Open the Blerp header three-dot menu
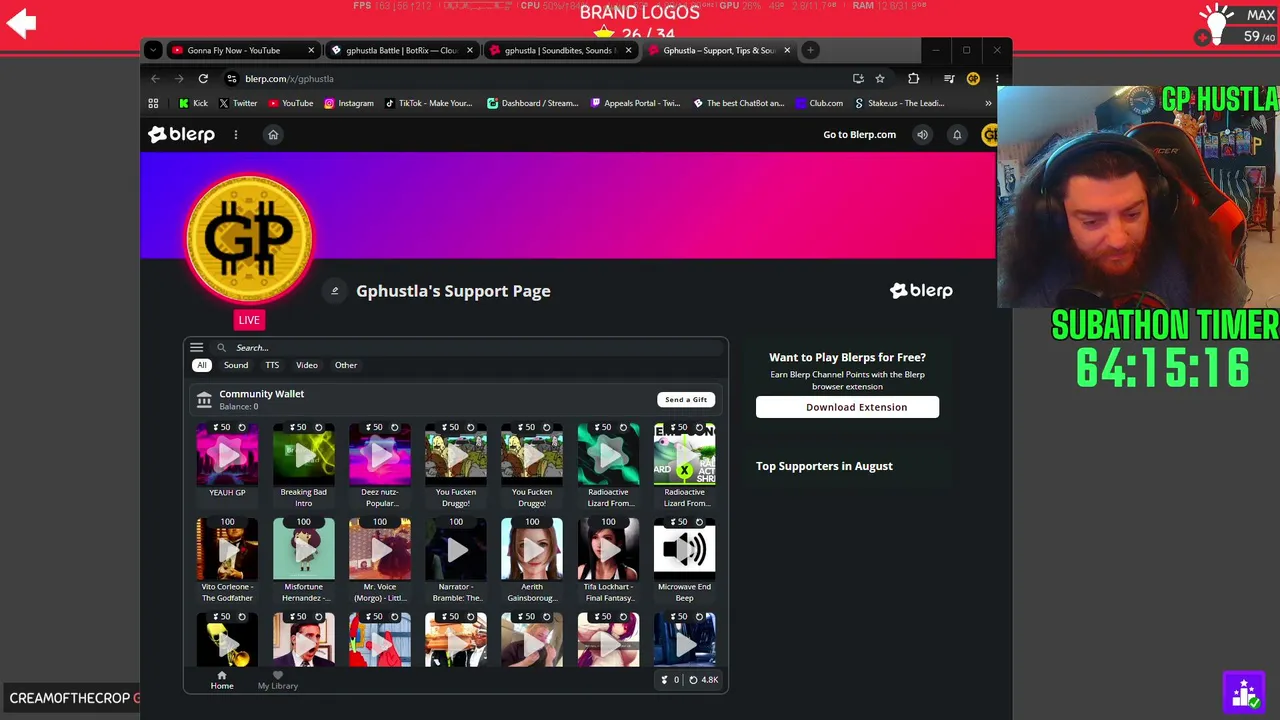 coord(236,135)
